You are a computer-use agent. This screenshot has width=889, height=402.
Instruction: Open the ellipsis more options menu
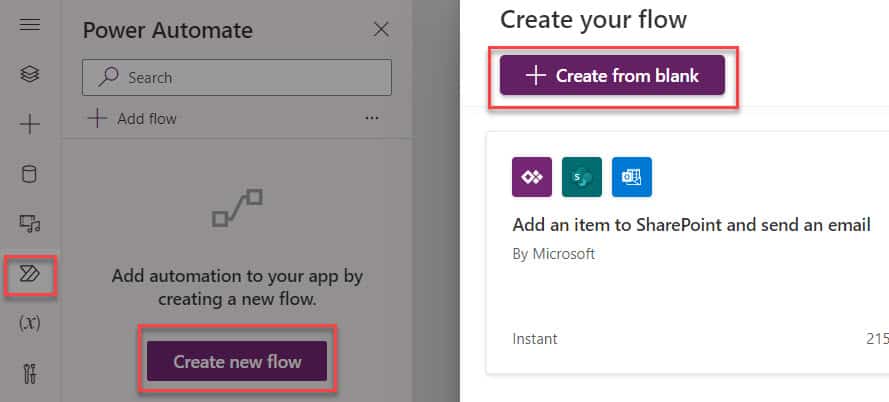pos(372,118)
